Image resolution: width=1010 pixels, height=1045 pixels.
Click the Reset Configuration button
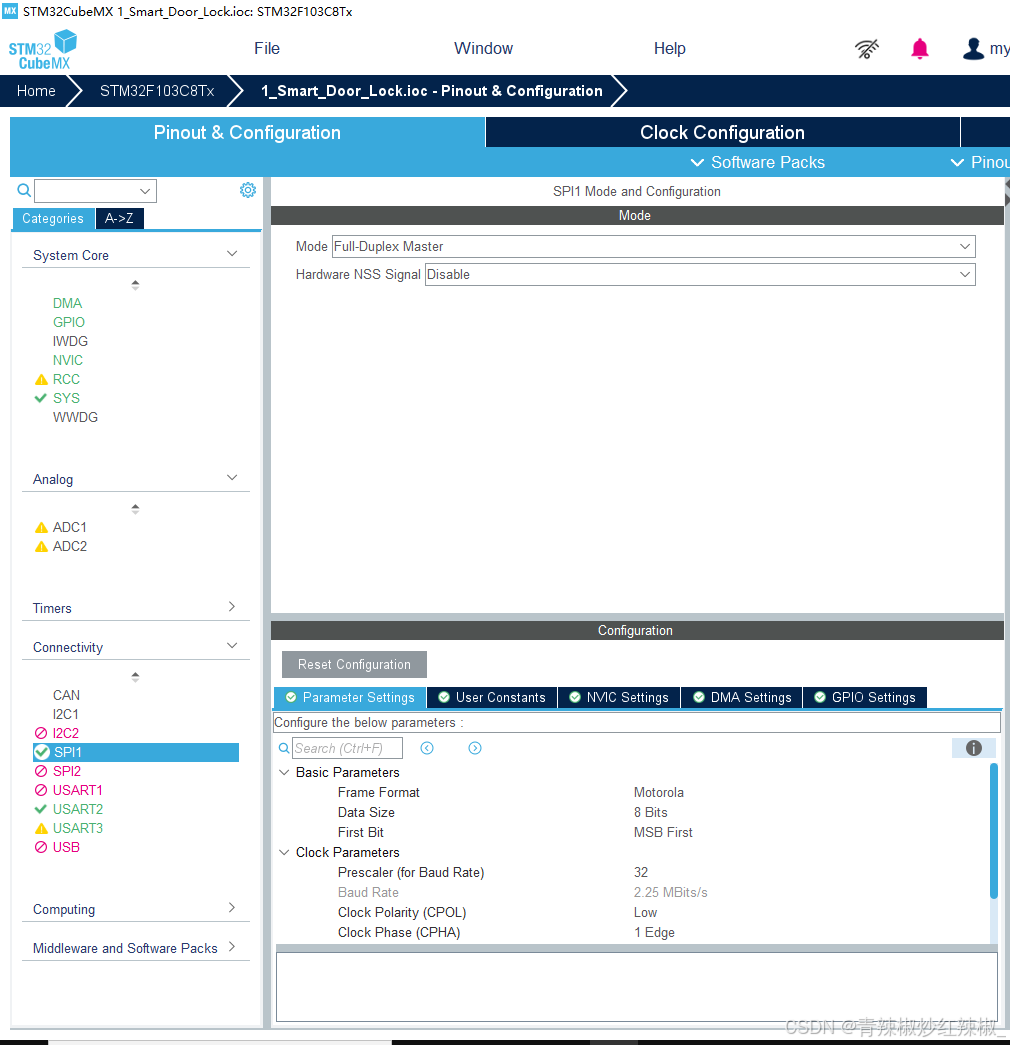[x=354, y=664]
